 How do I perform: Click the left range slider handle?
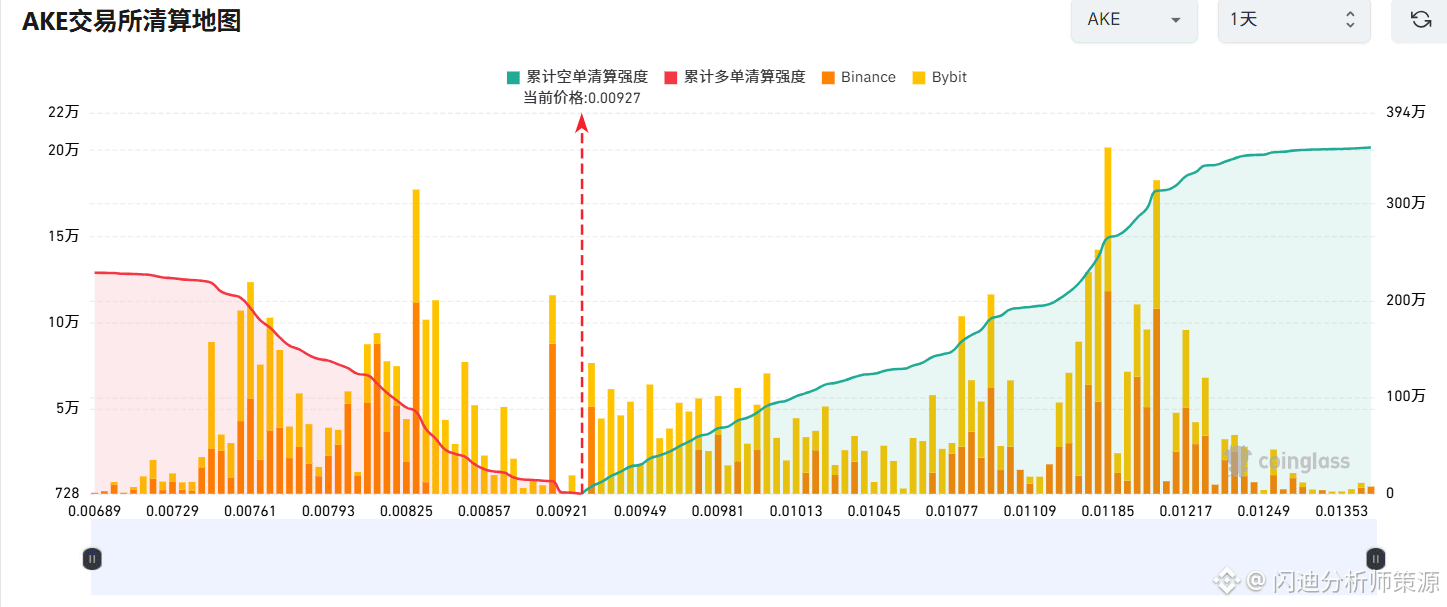pyautogui.click(x=92, y=559)
